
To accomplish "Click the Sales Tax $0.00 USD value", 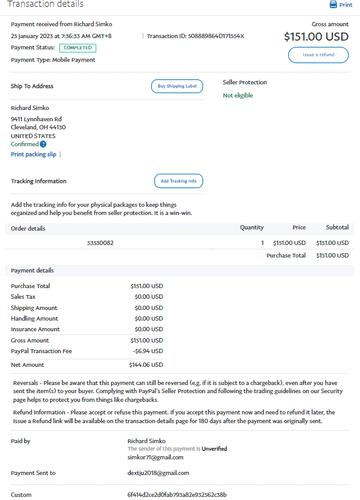I will [x=149, y=297].
